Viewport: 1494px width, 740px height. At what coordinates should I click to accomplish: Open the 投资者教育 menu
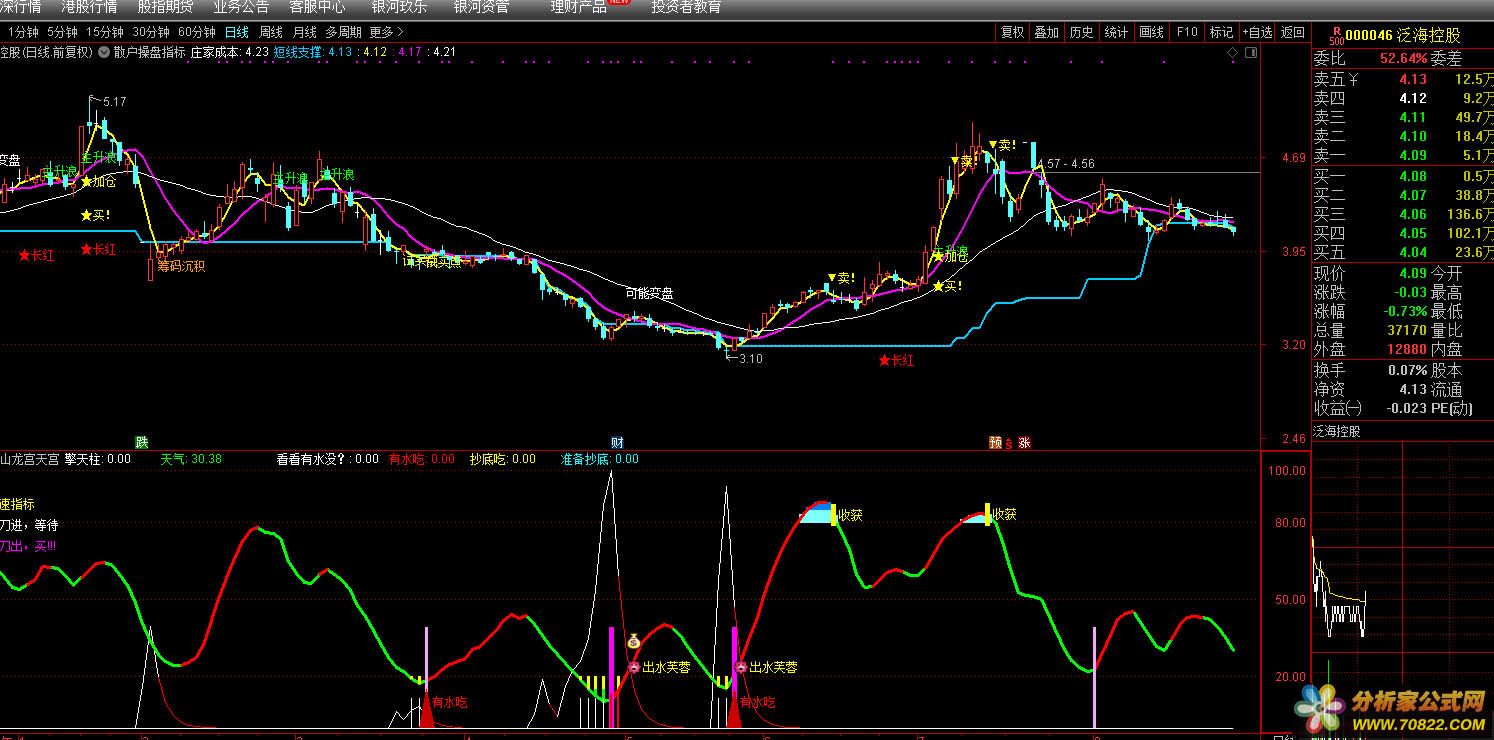(686, 7)
